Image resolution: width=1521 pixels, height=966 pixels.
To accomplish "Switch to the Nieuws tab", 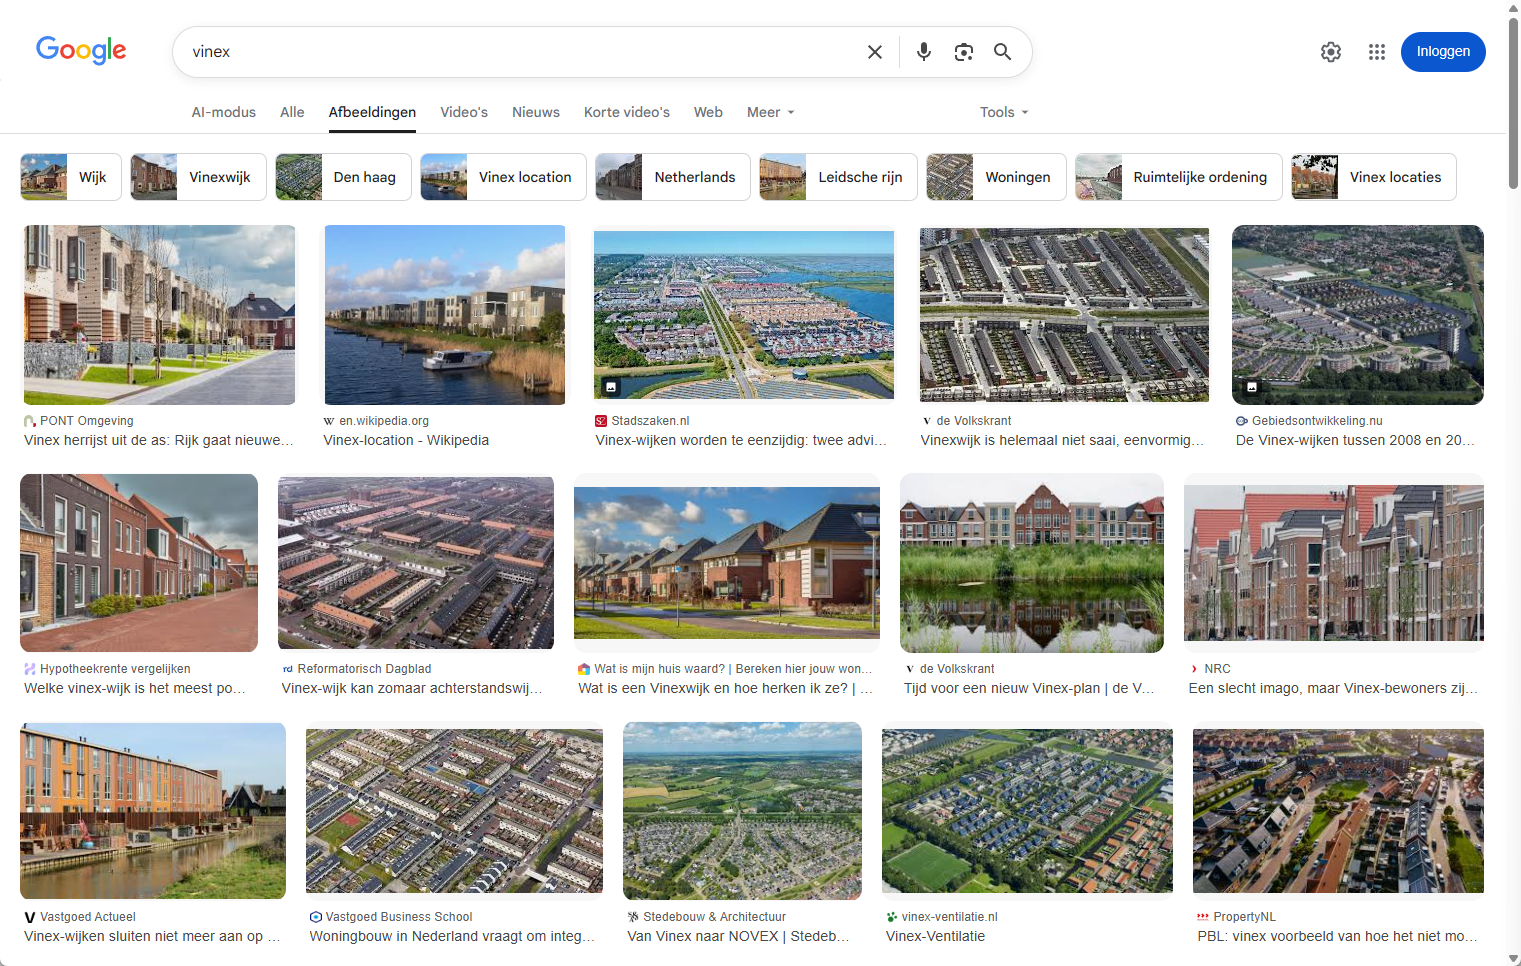I will (x=535, y=112).
